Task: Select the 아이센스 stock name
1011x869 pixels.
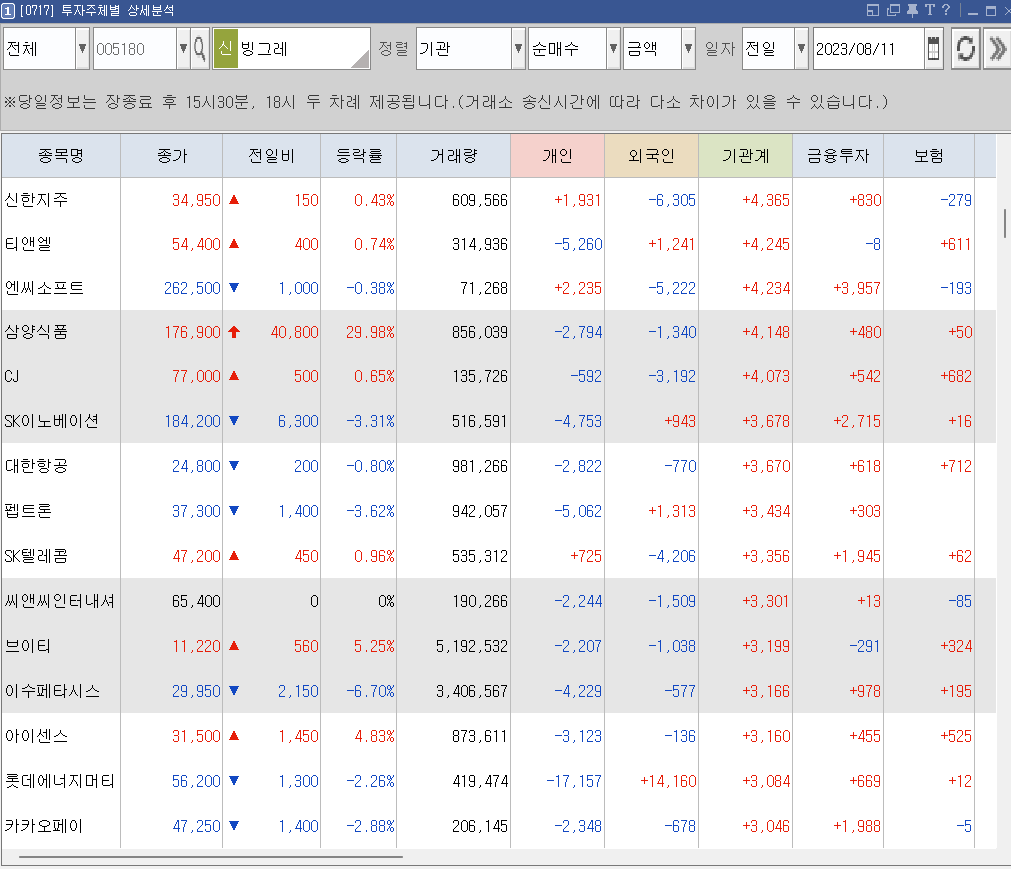Action: coord(36,736)
